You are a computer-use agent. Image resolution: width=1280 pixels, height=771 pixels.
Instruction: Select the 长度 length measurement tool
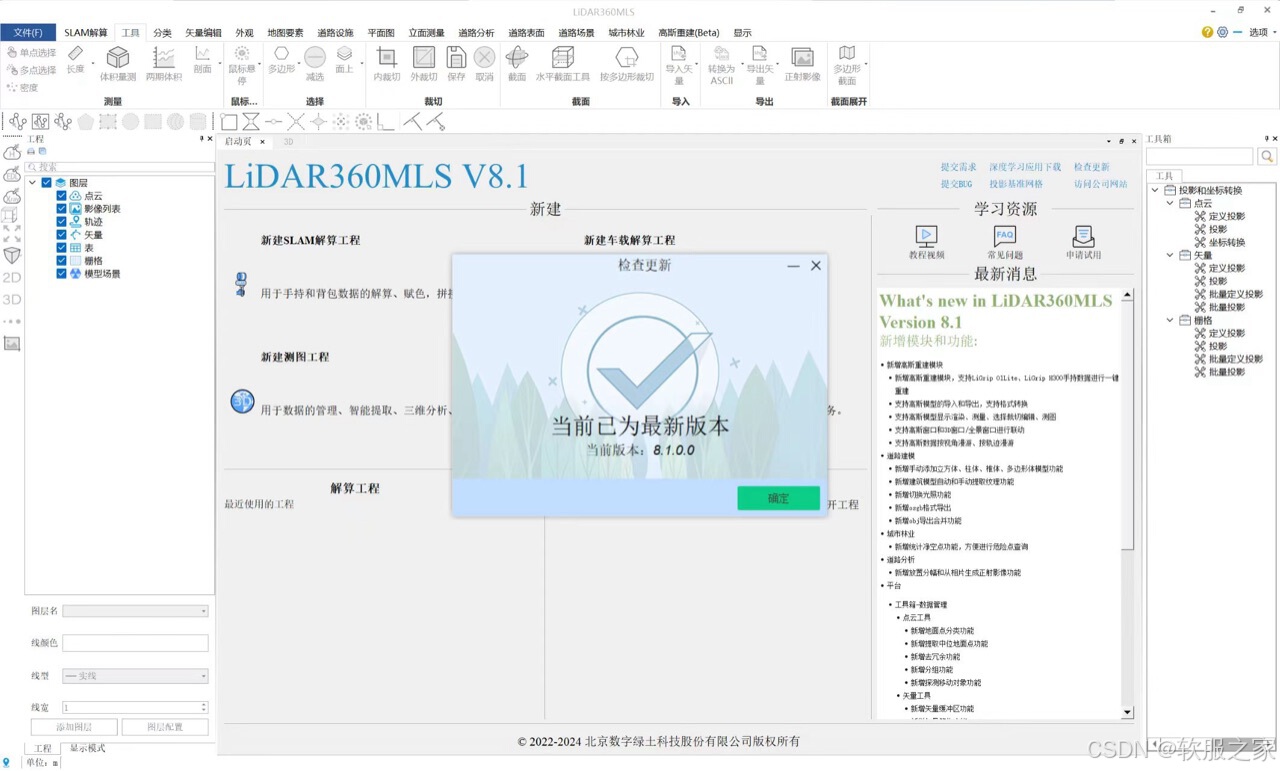tap(75, 59)
